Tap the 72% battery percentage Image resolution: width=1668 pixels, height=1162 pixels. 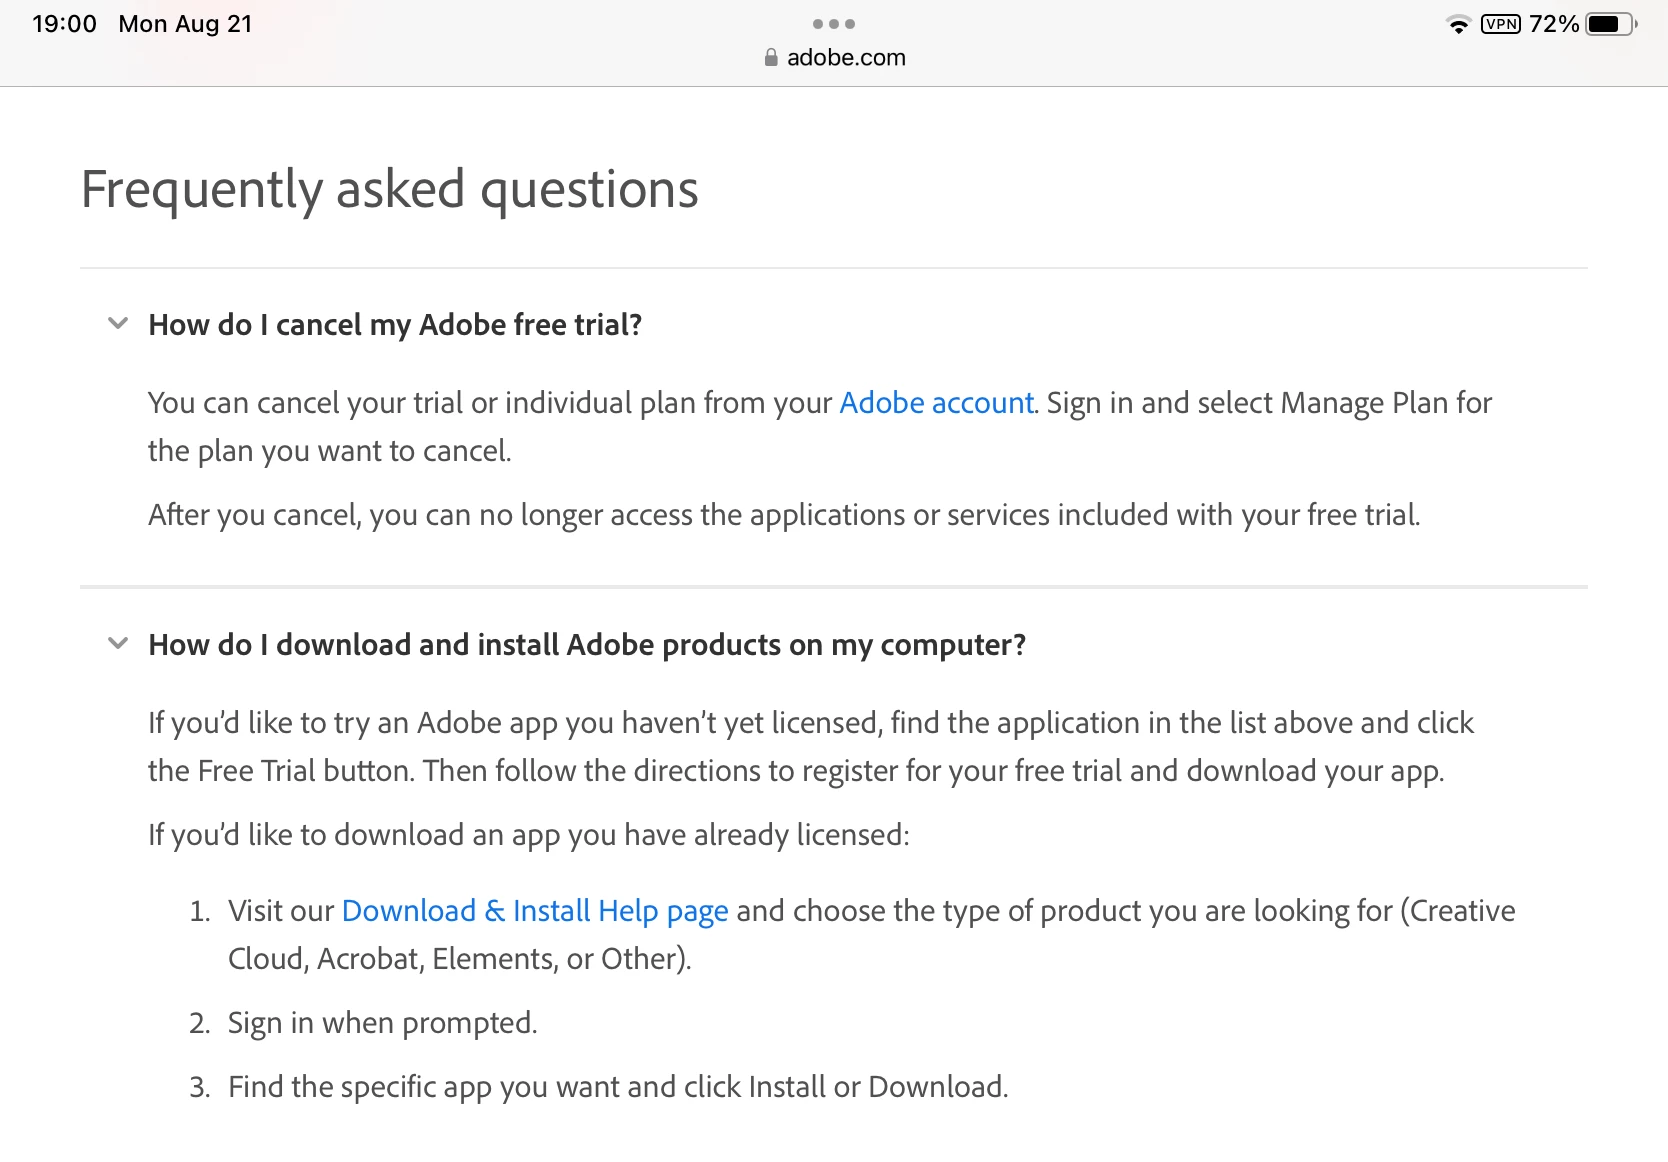coord(1553,24)
